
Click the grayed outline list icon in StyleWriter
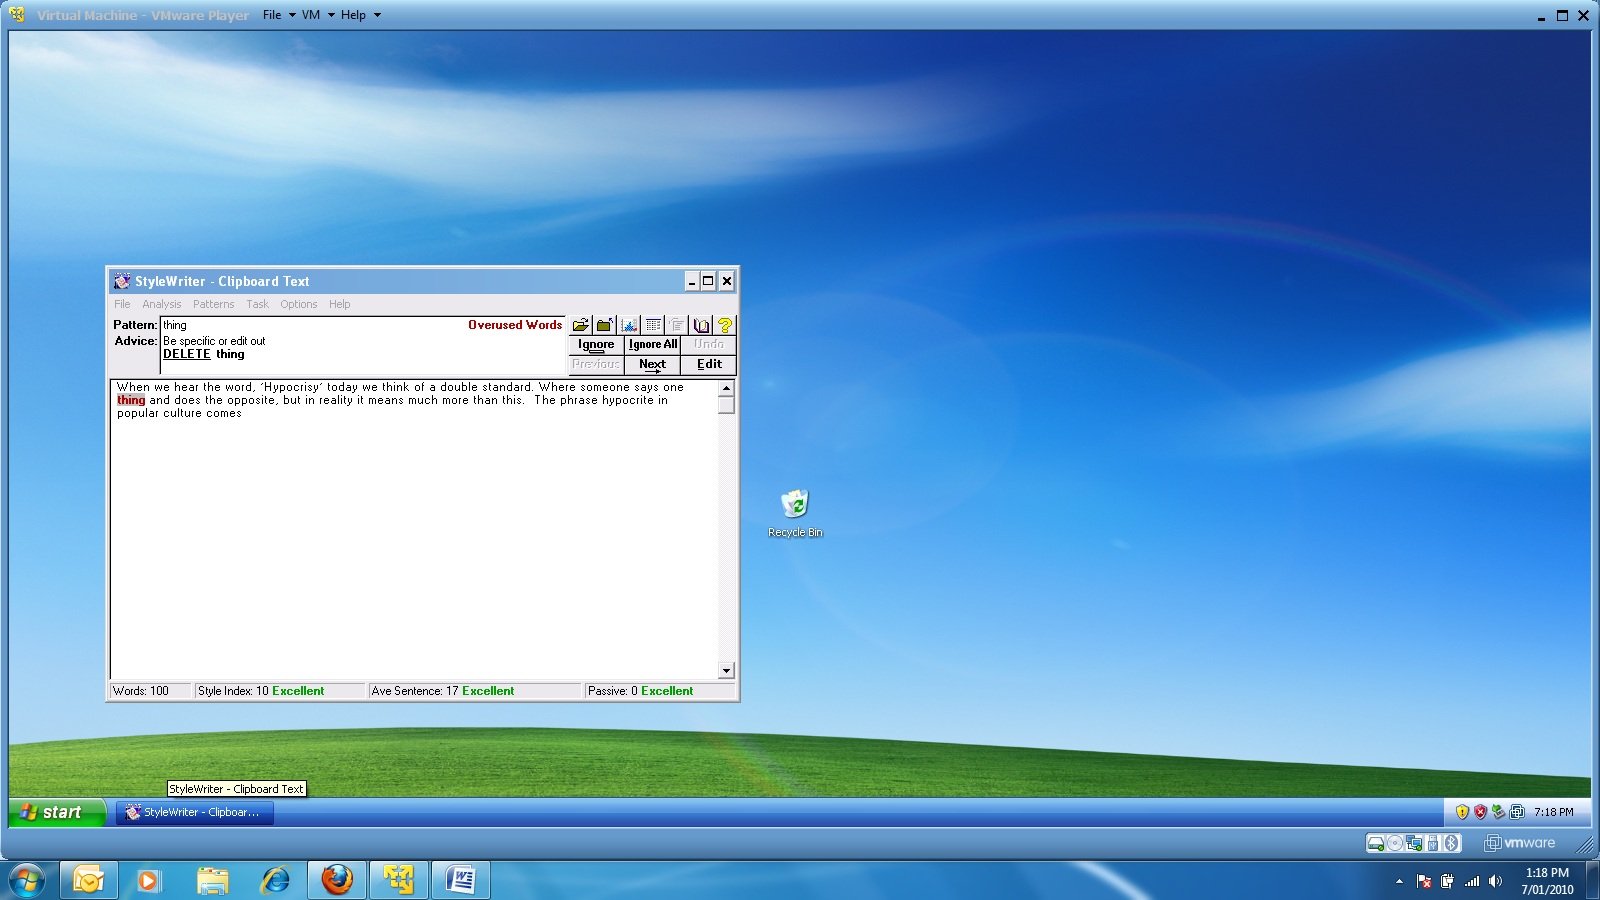(677, 325)
